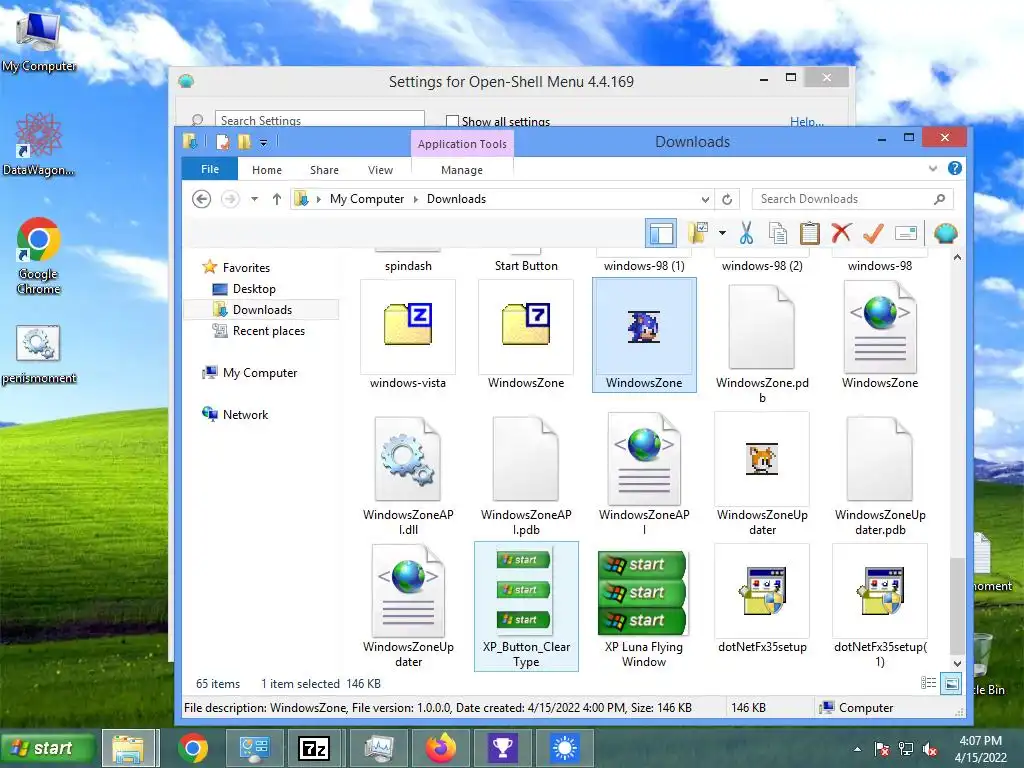The image size is (1024, 768).
Task: Click the Back navigation arrow
Action: point(202,199)
